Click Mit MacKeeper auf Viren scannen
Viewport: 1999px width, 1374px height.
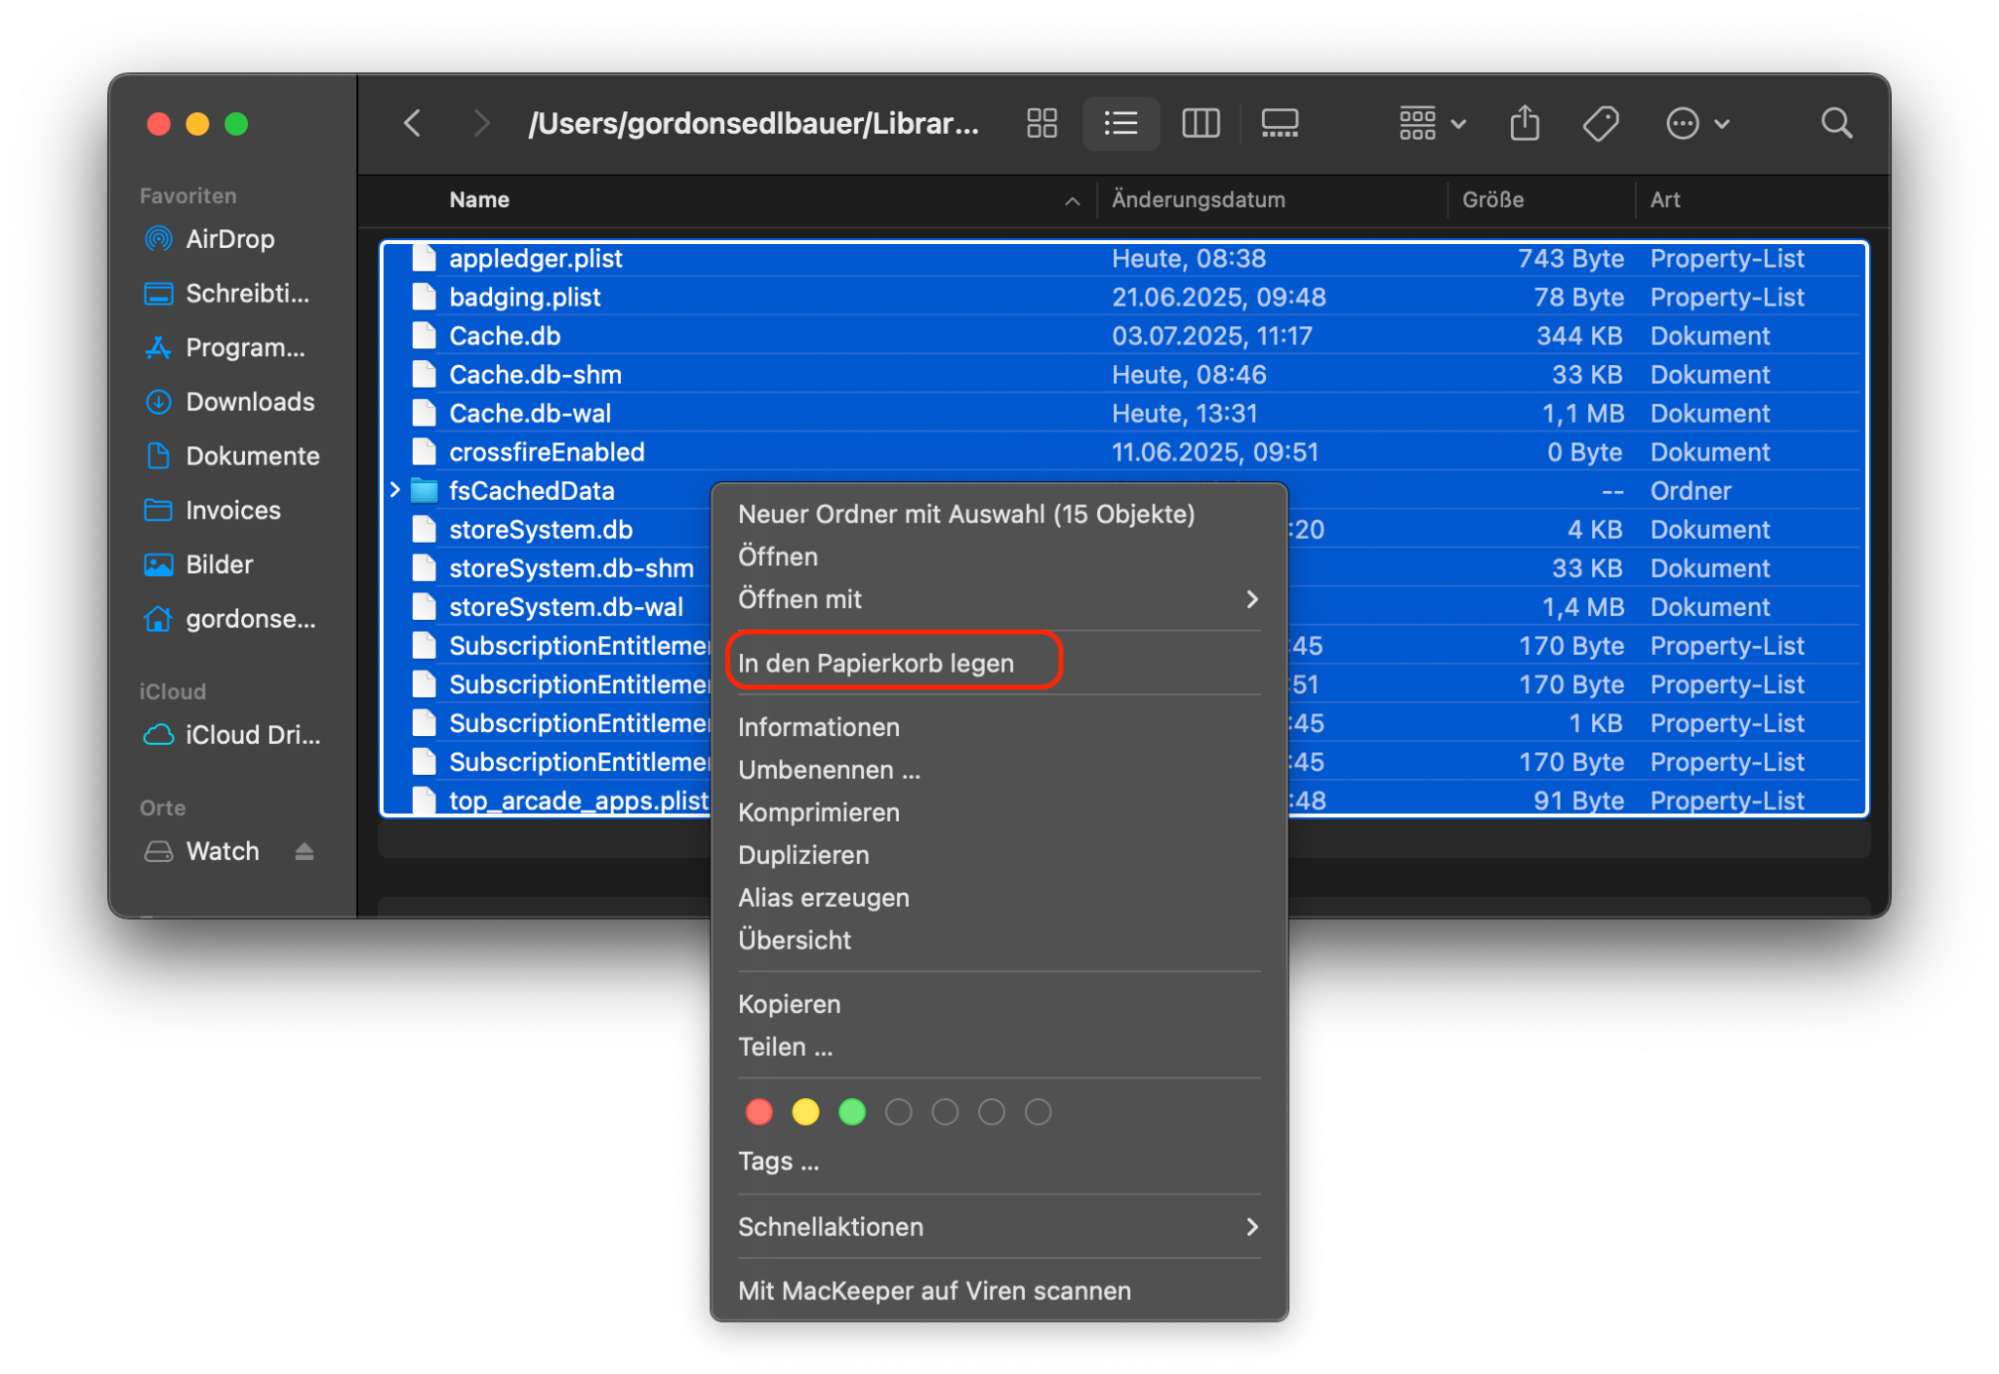coord(934,1290)
